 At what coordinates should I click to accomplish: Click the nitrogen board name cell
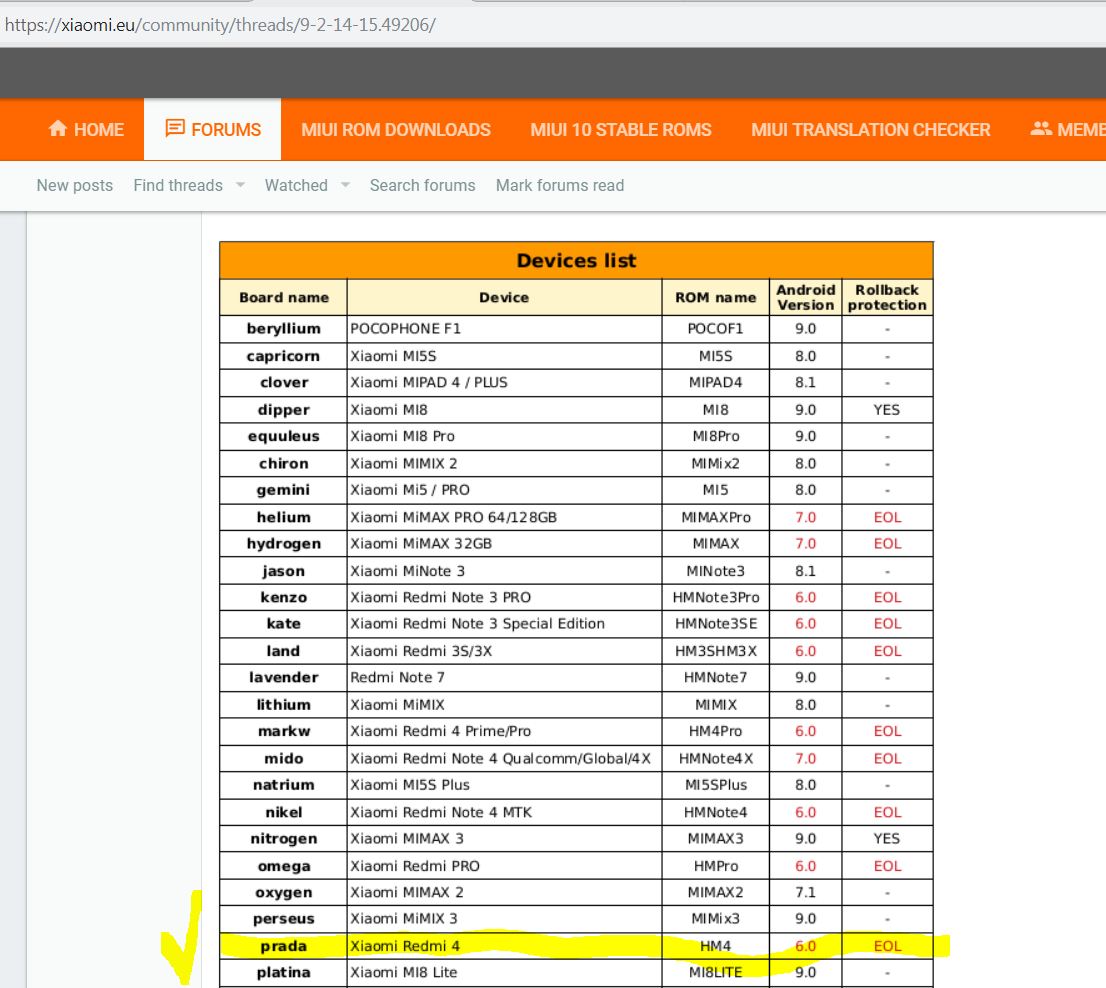[x=284, y=838]
